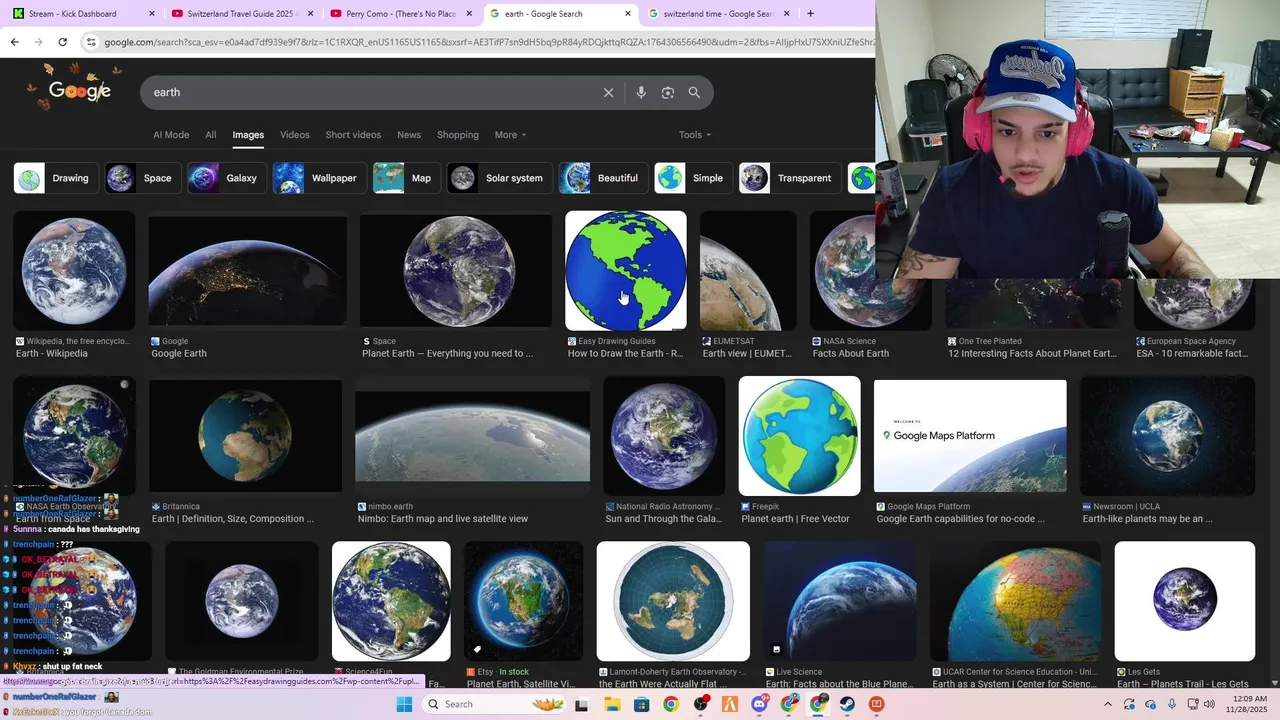Filter images by the Beautiful chip
The width and height of the screenshot is (1280, 720).
pyautogui.click(x=603, y=178)
